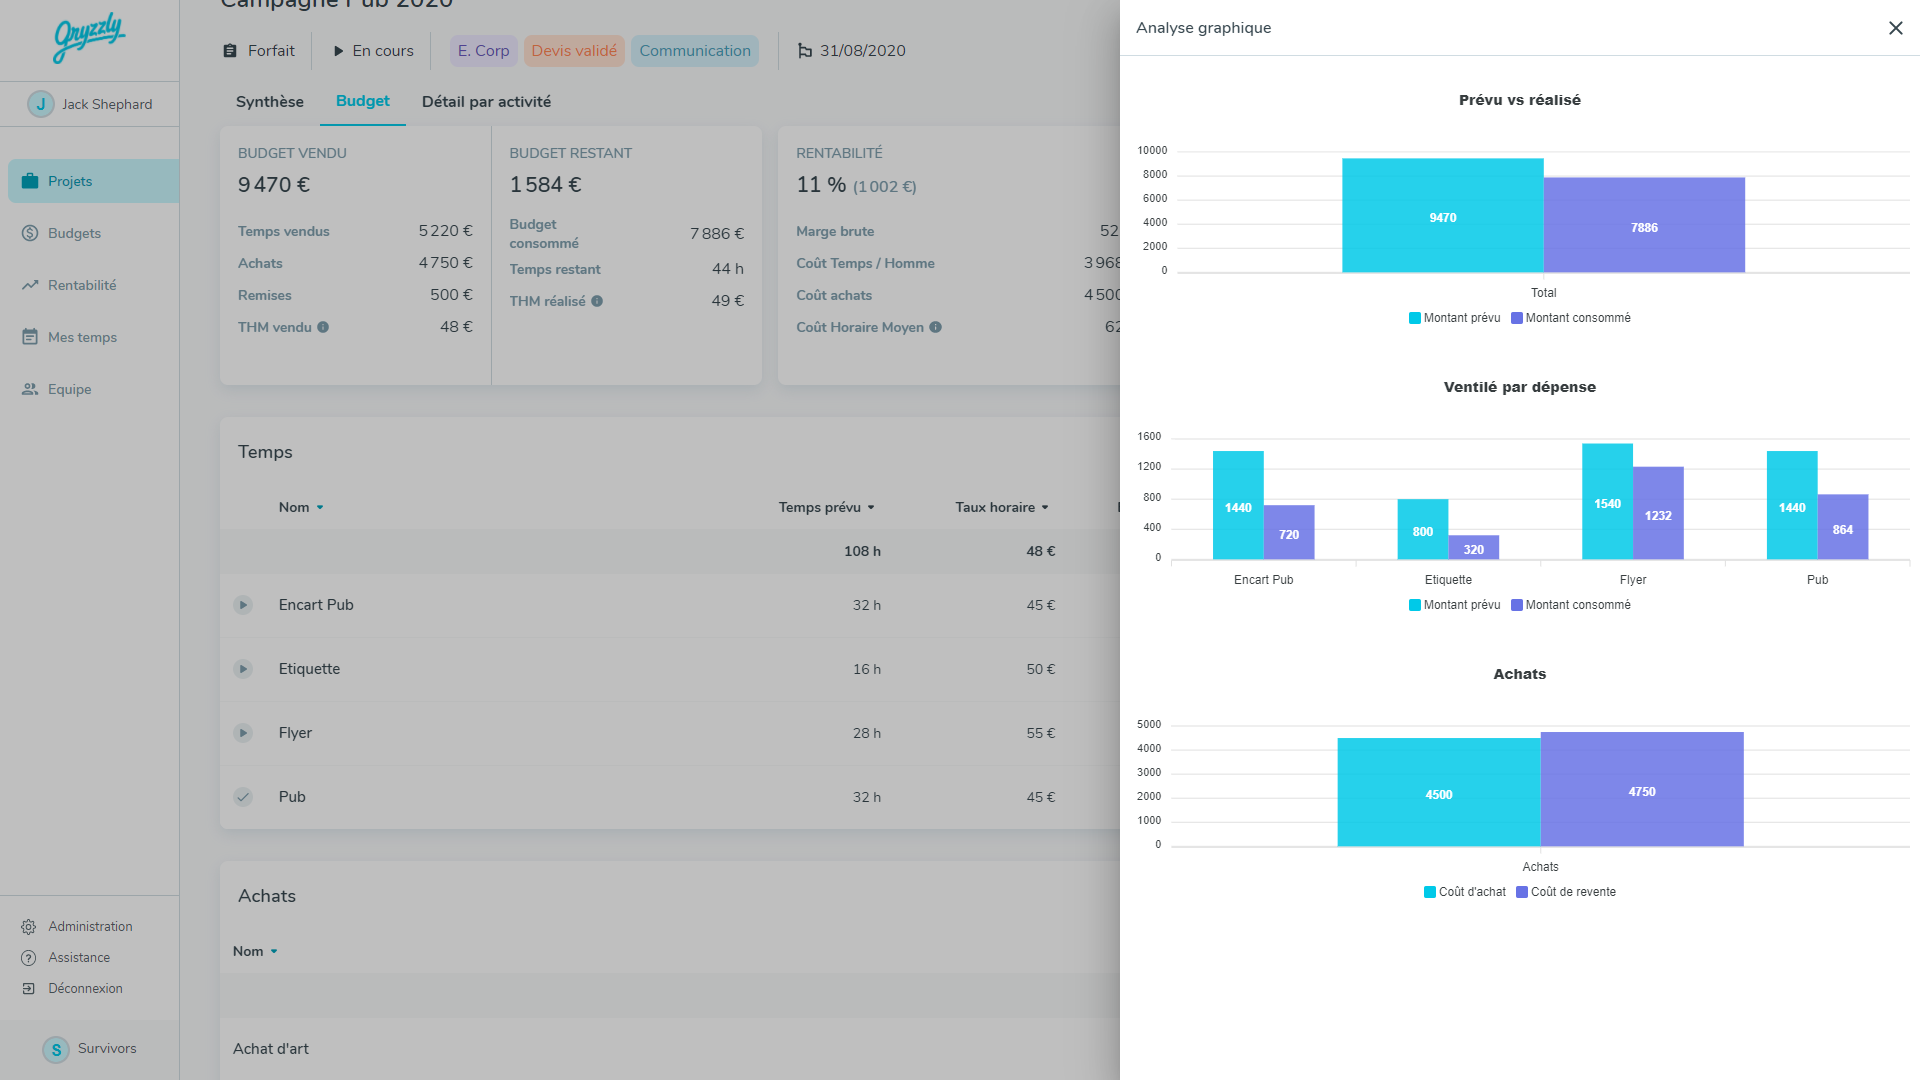Click the Budgets dollar icon
The image size is (1920, 1080).
(30, 233)
